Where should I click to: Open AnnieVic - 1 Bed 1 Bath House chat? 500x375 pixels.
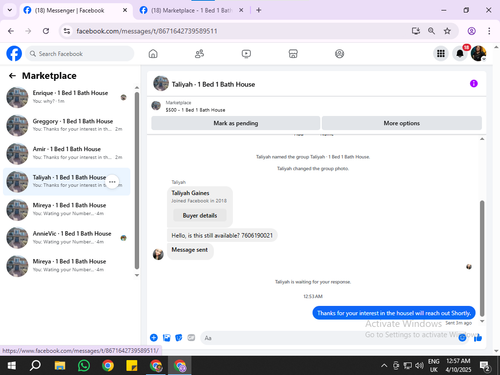(67, 238)
